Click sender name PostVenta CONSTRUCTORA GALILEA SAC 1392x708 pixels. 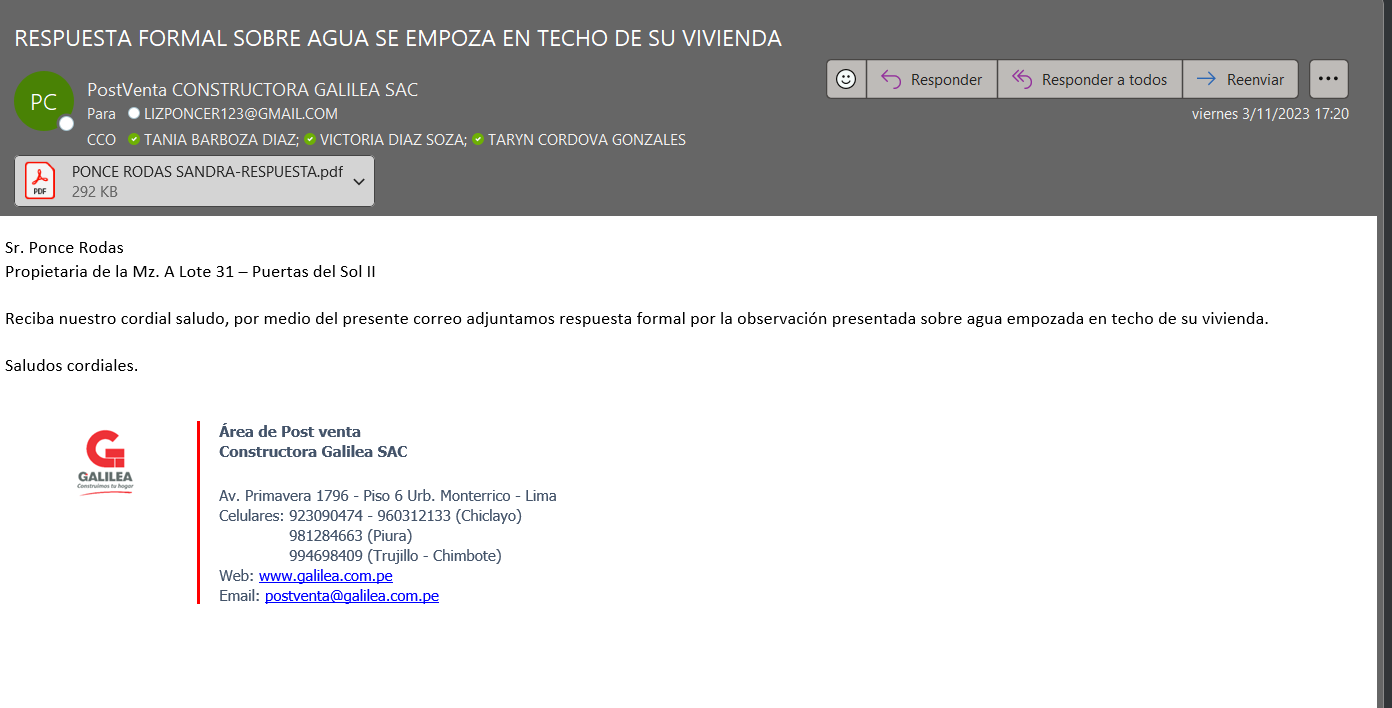pos(252,90)
